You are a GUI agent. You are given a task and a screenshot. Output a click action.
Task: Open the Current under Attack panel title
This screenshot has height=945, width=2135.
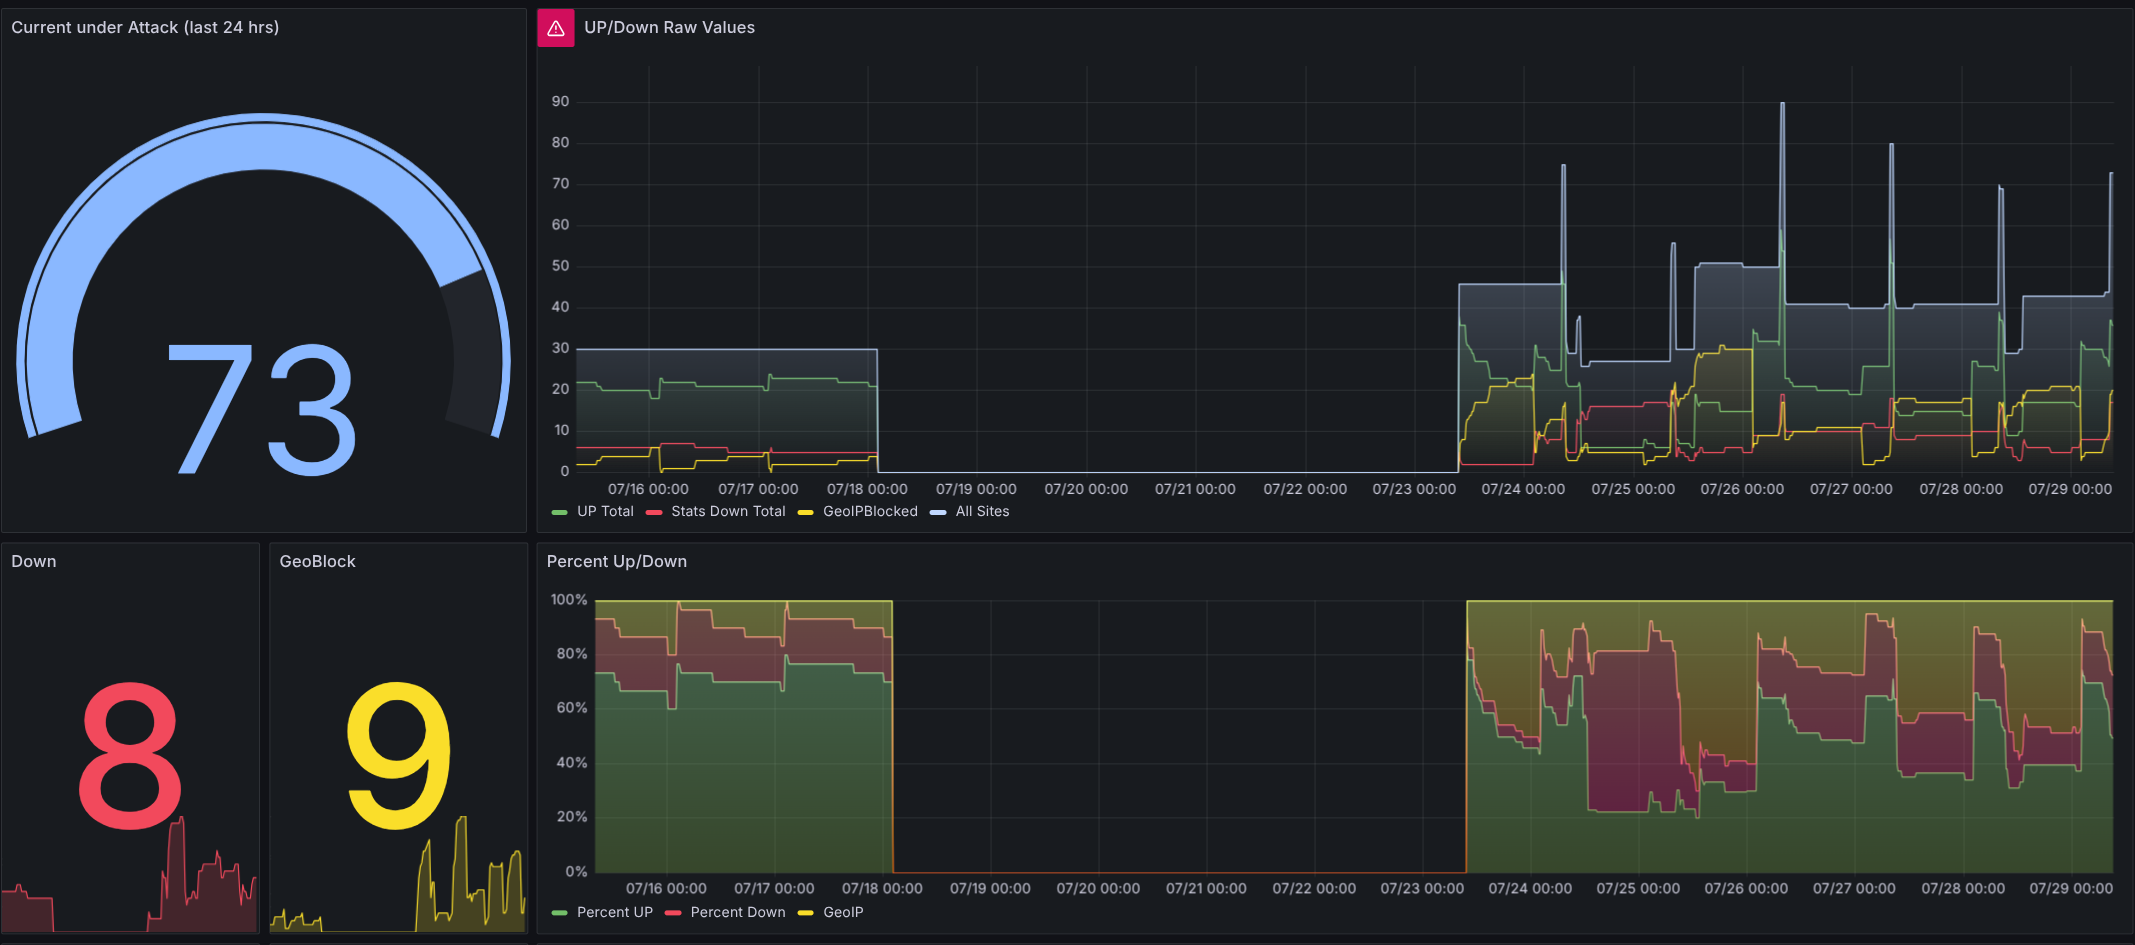(x=145, y=28)
